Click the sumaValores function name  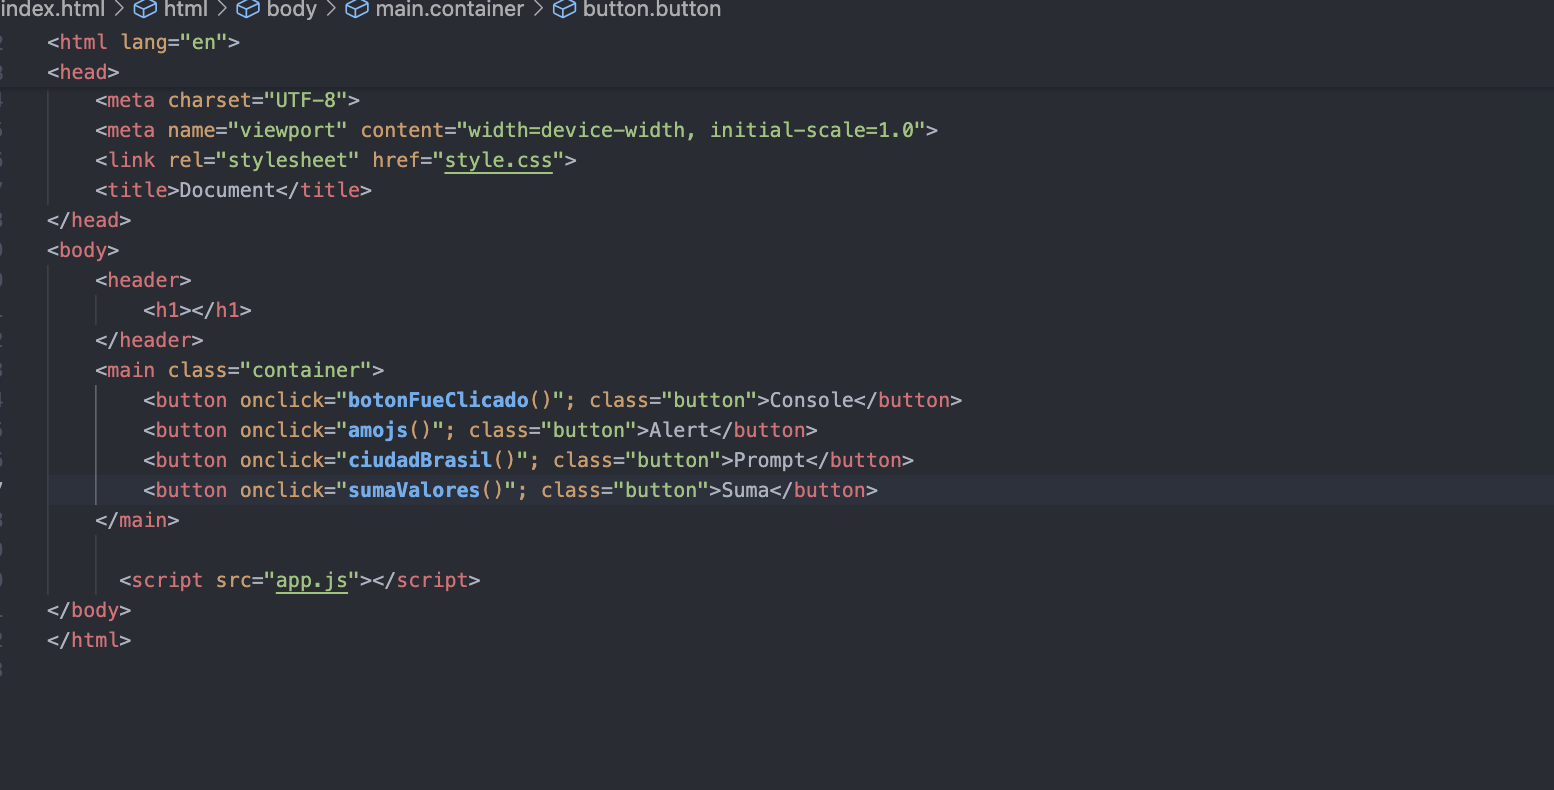tap(414, 490)
